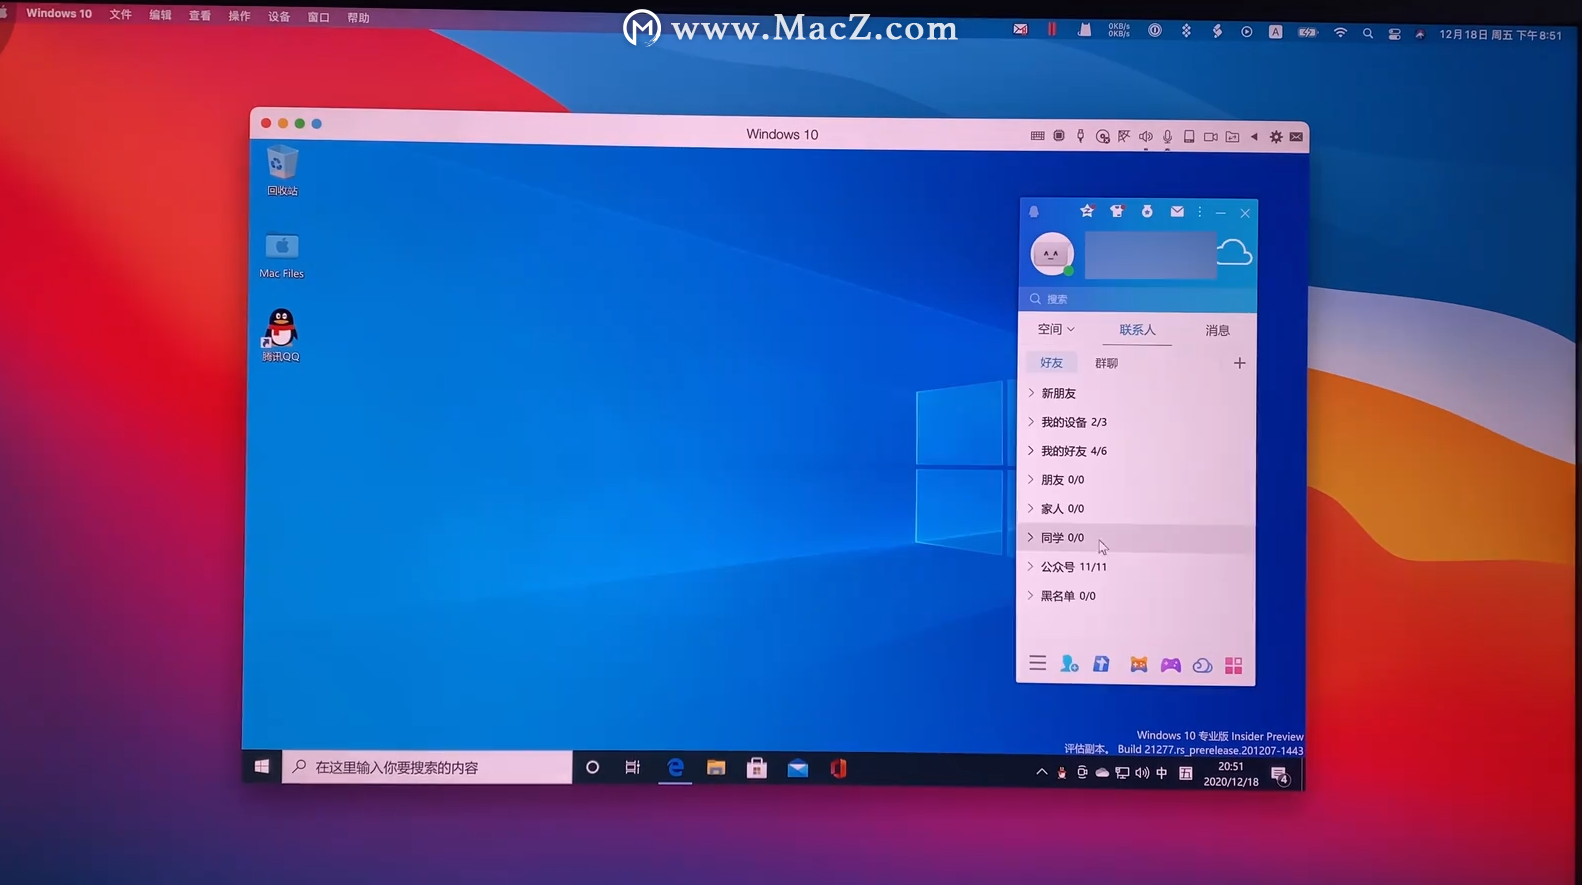Click Parallels keyboard icon in window title bar
The height and width of the screenshot is (885, 1582).
click(1037, 136)
